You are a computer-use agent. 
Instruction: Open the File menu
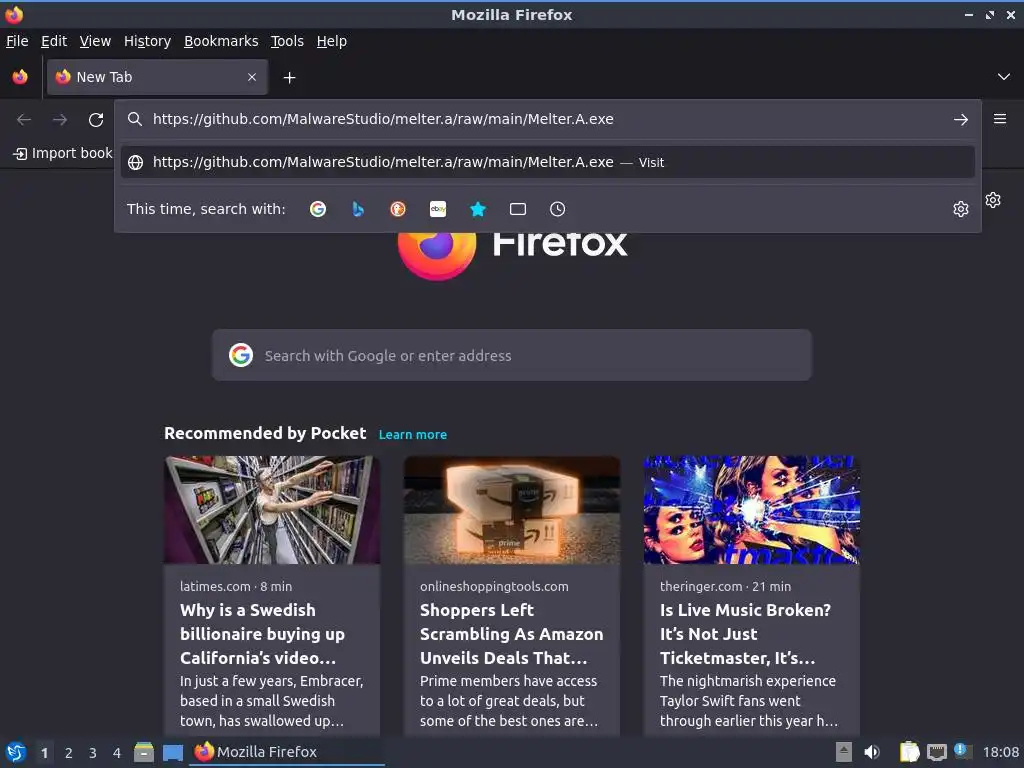click(x=17, y=41)
